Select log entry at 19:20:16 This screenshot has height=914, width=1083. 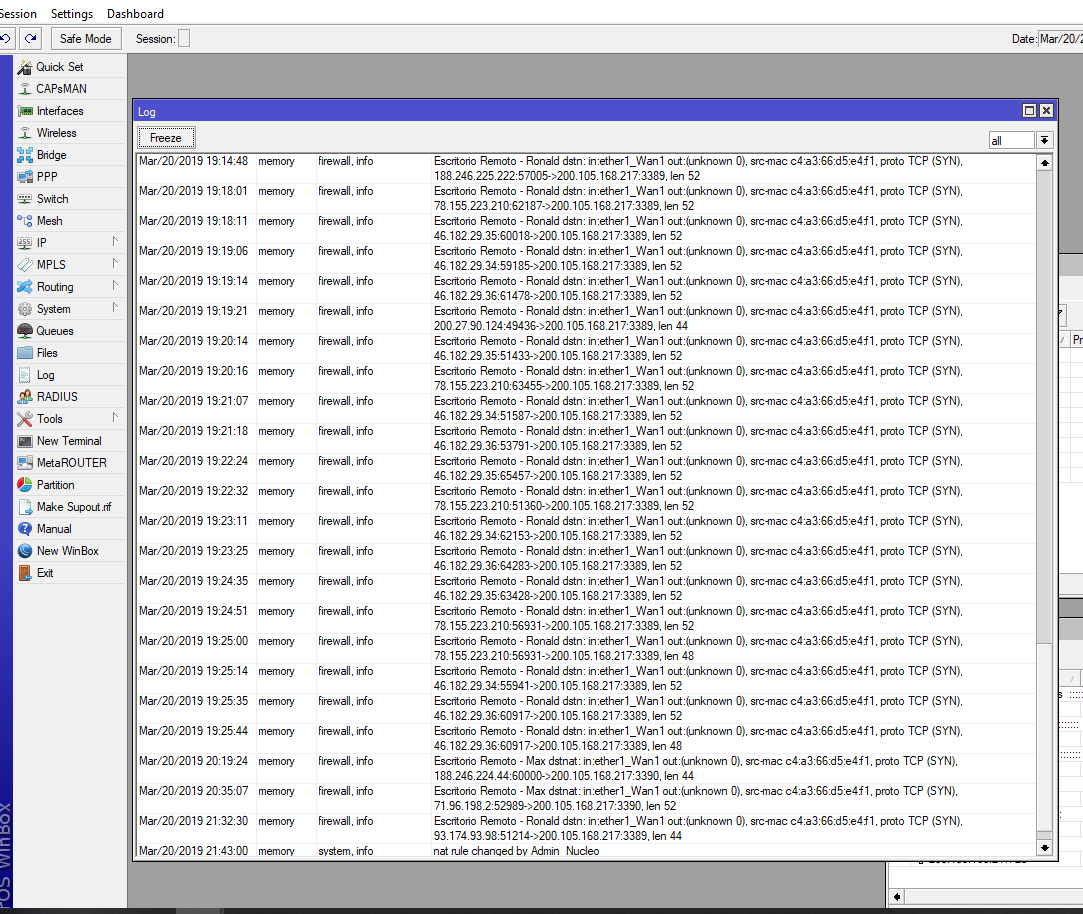click(x=586, y=379)
